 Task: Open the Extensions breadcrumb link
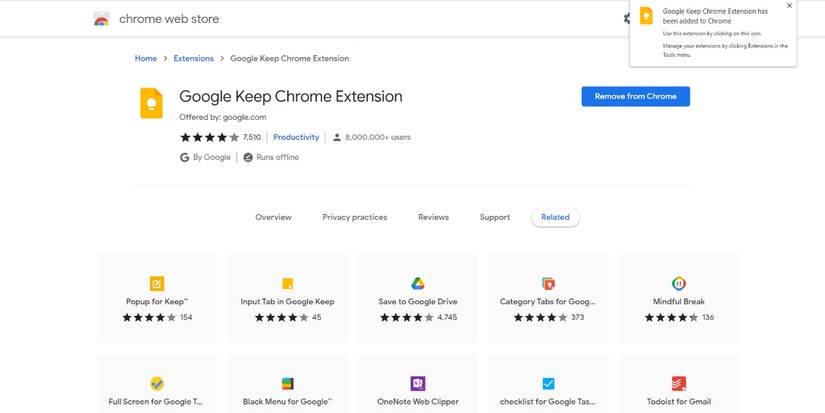[193, 58]
